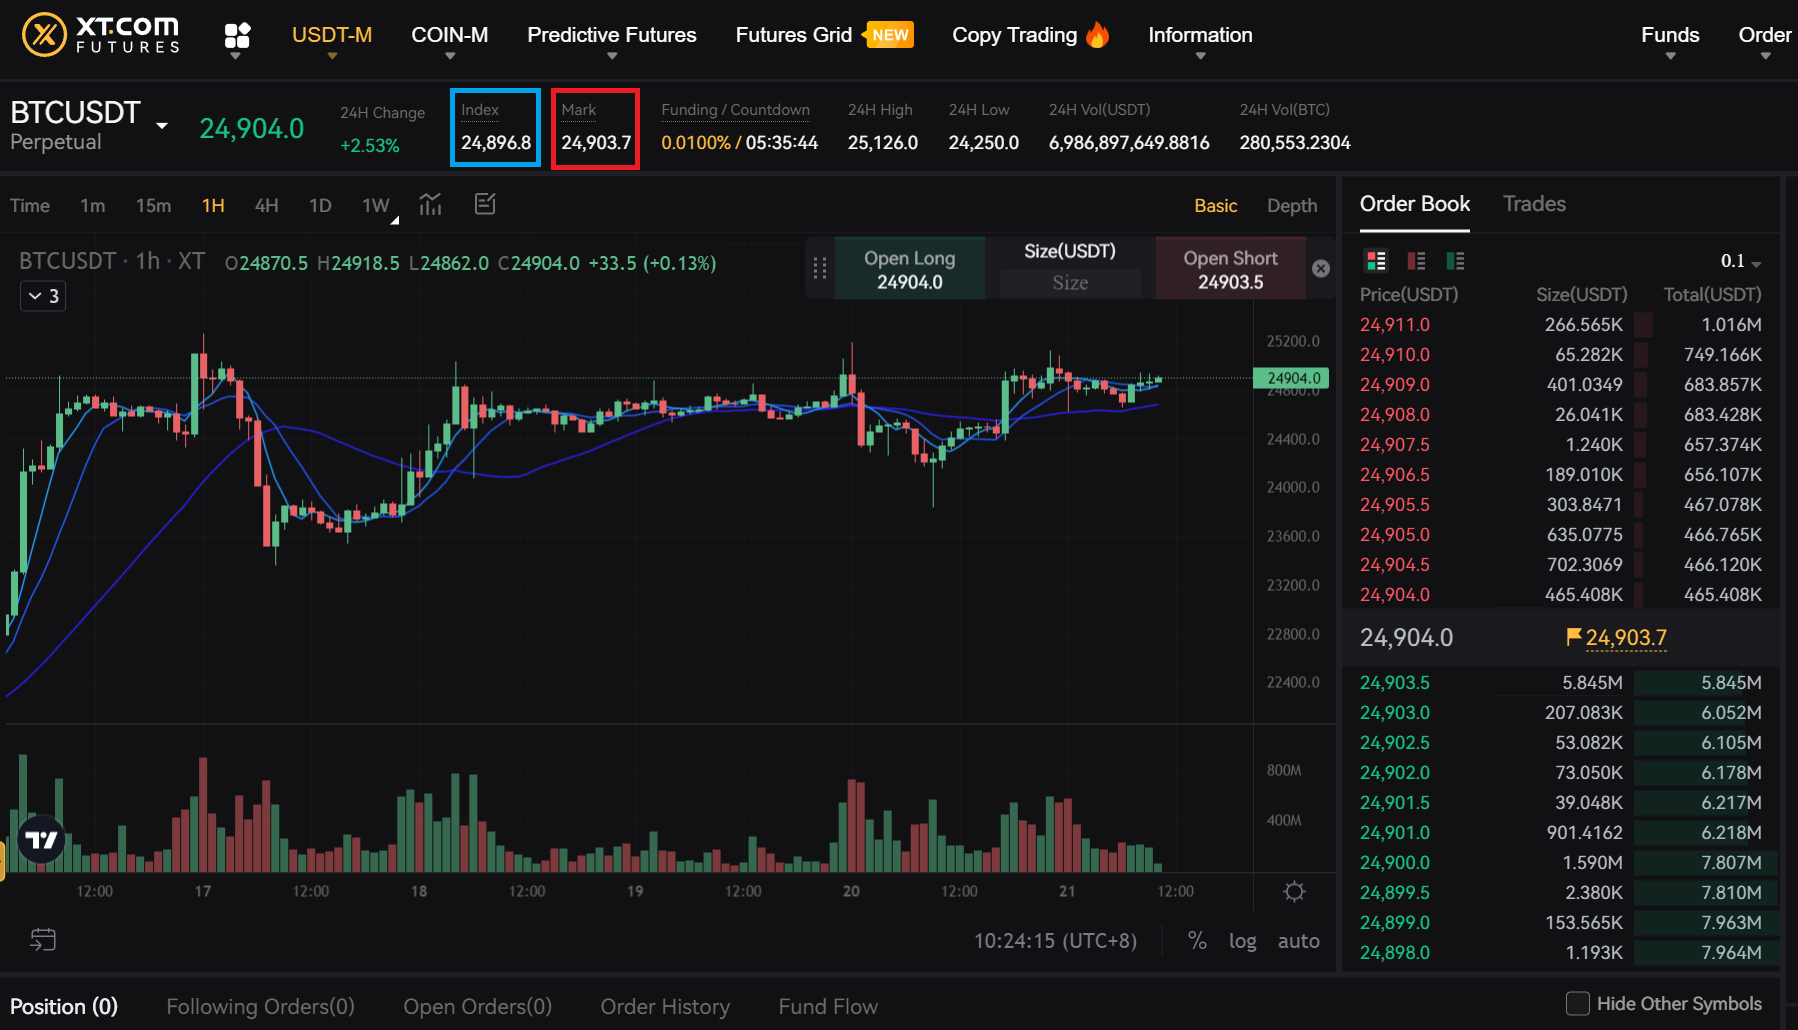The image size is (1798, 1030).
Task: Click the TradingView logo icon
Action: (42, 840)
